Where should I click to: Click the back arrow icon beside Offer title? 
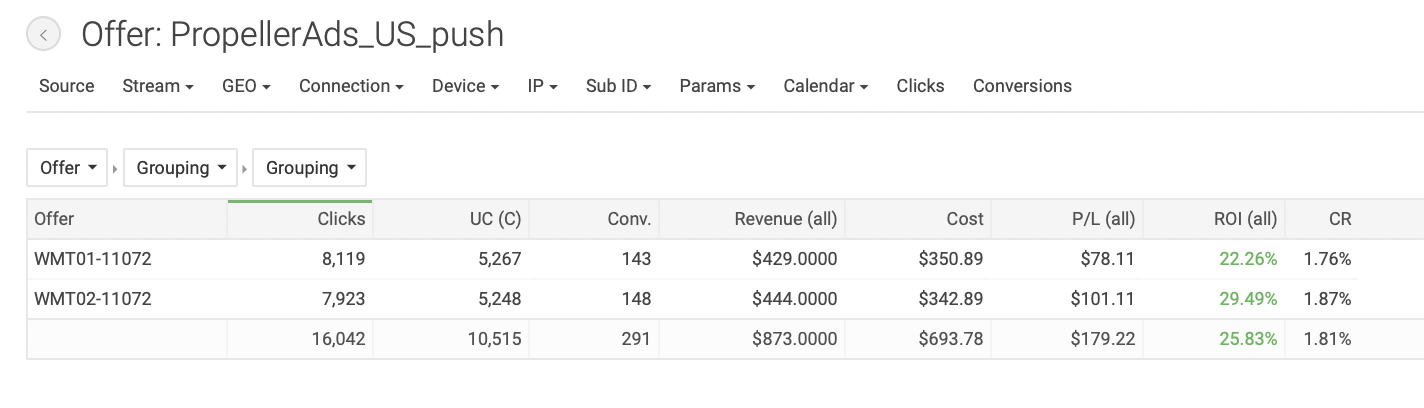43,35
